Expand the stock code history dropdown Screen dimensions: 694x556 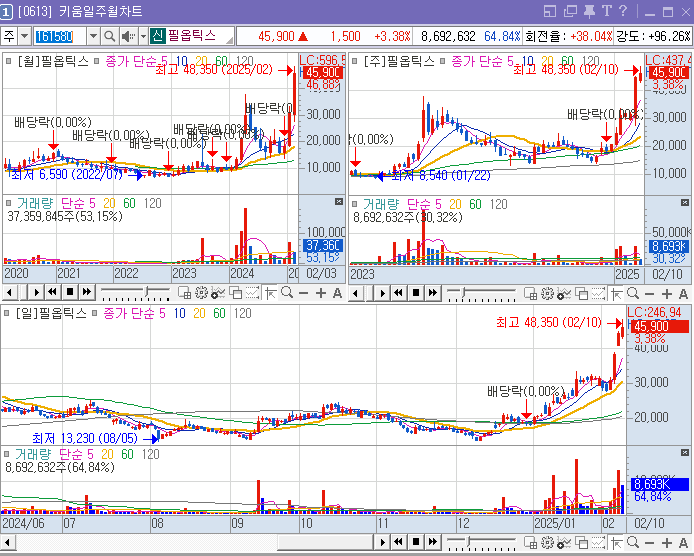[93, 36]
